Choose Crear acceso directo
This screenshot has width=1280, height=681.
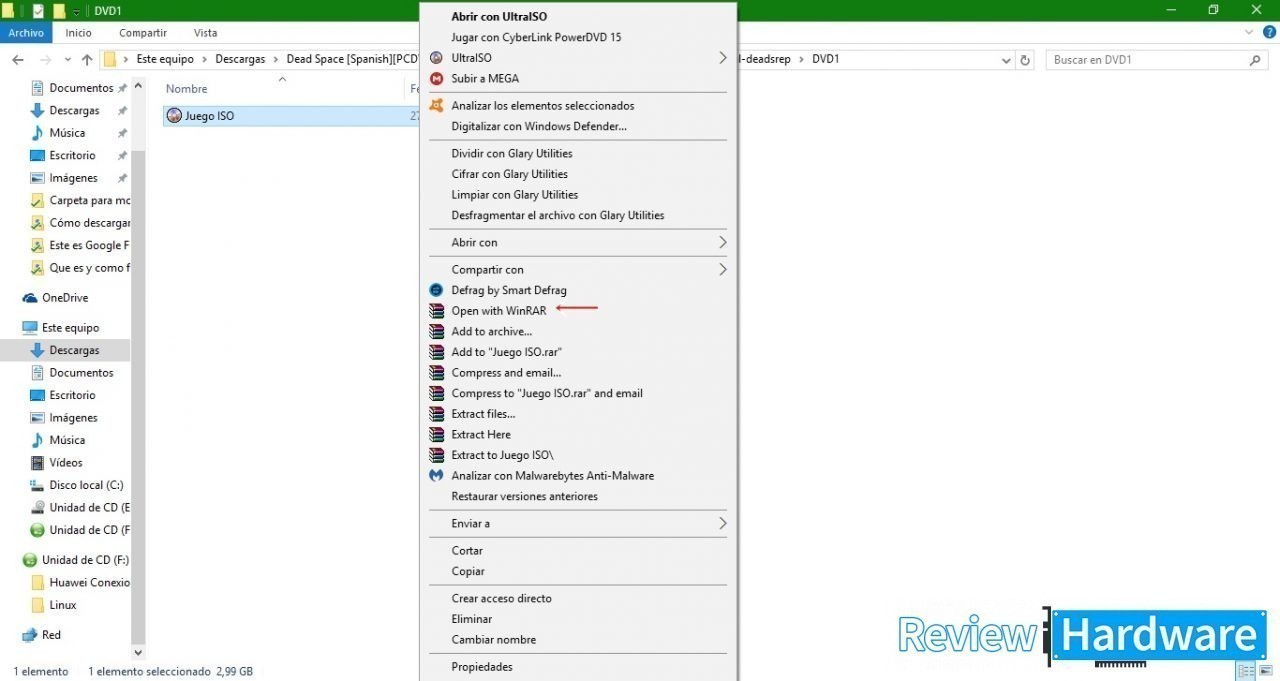pyautogui.click(x=502, y=598)
